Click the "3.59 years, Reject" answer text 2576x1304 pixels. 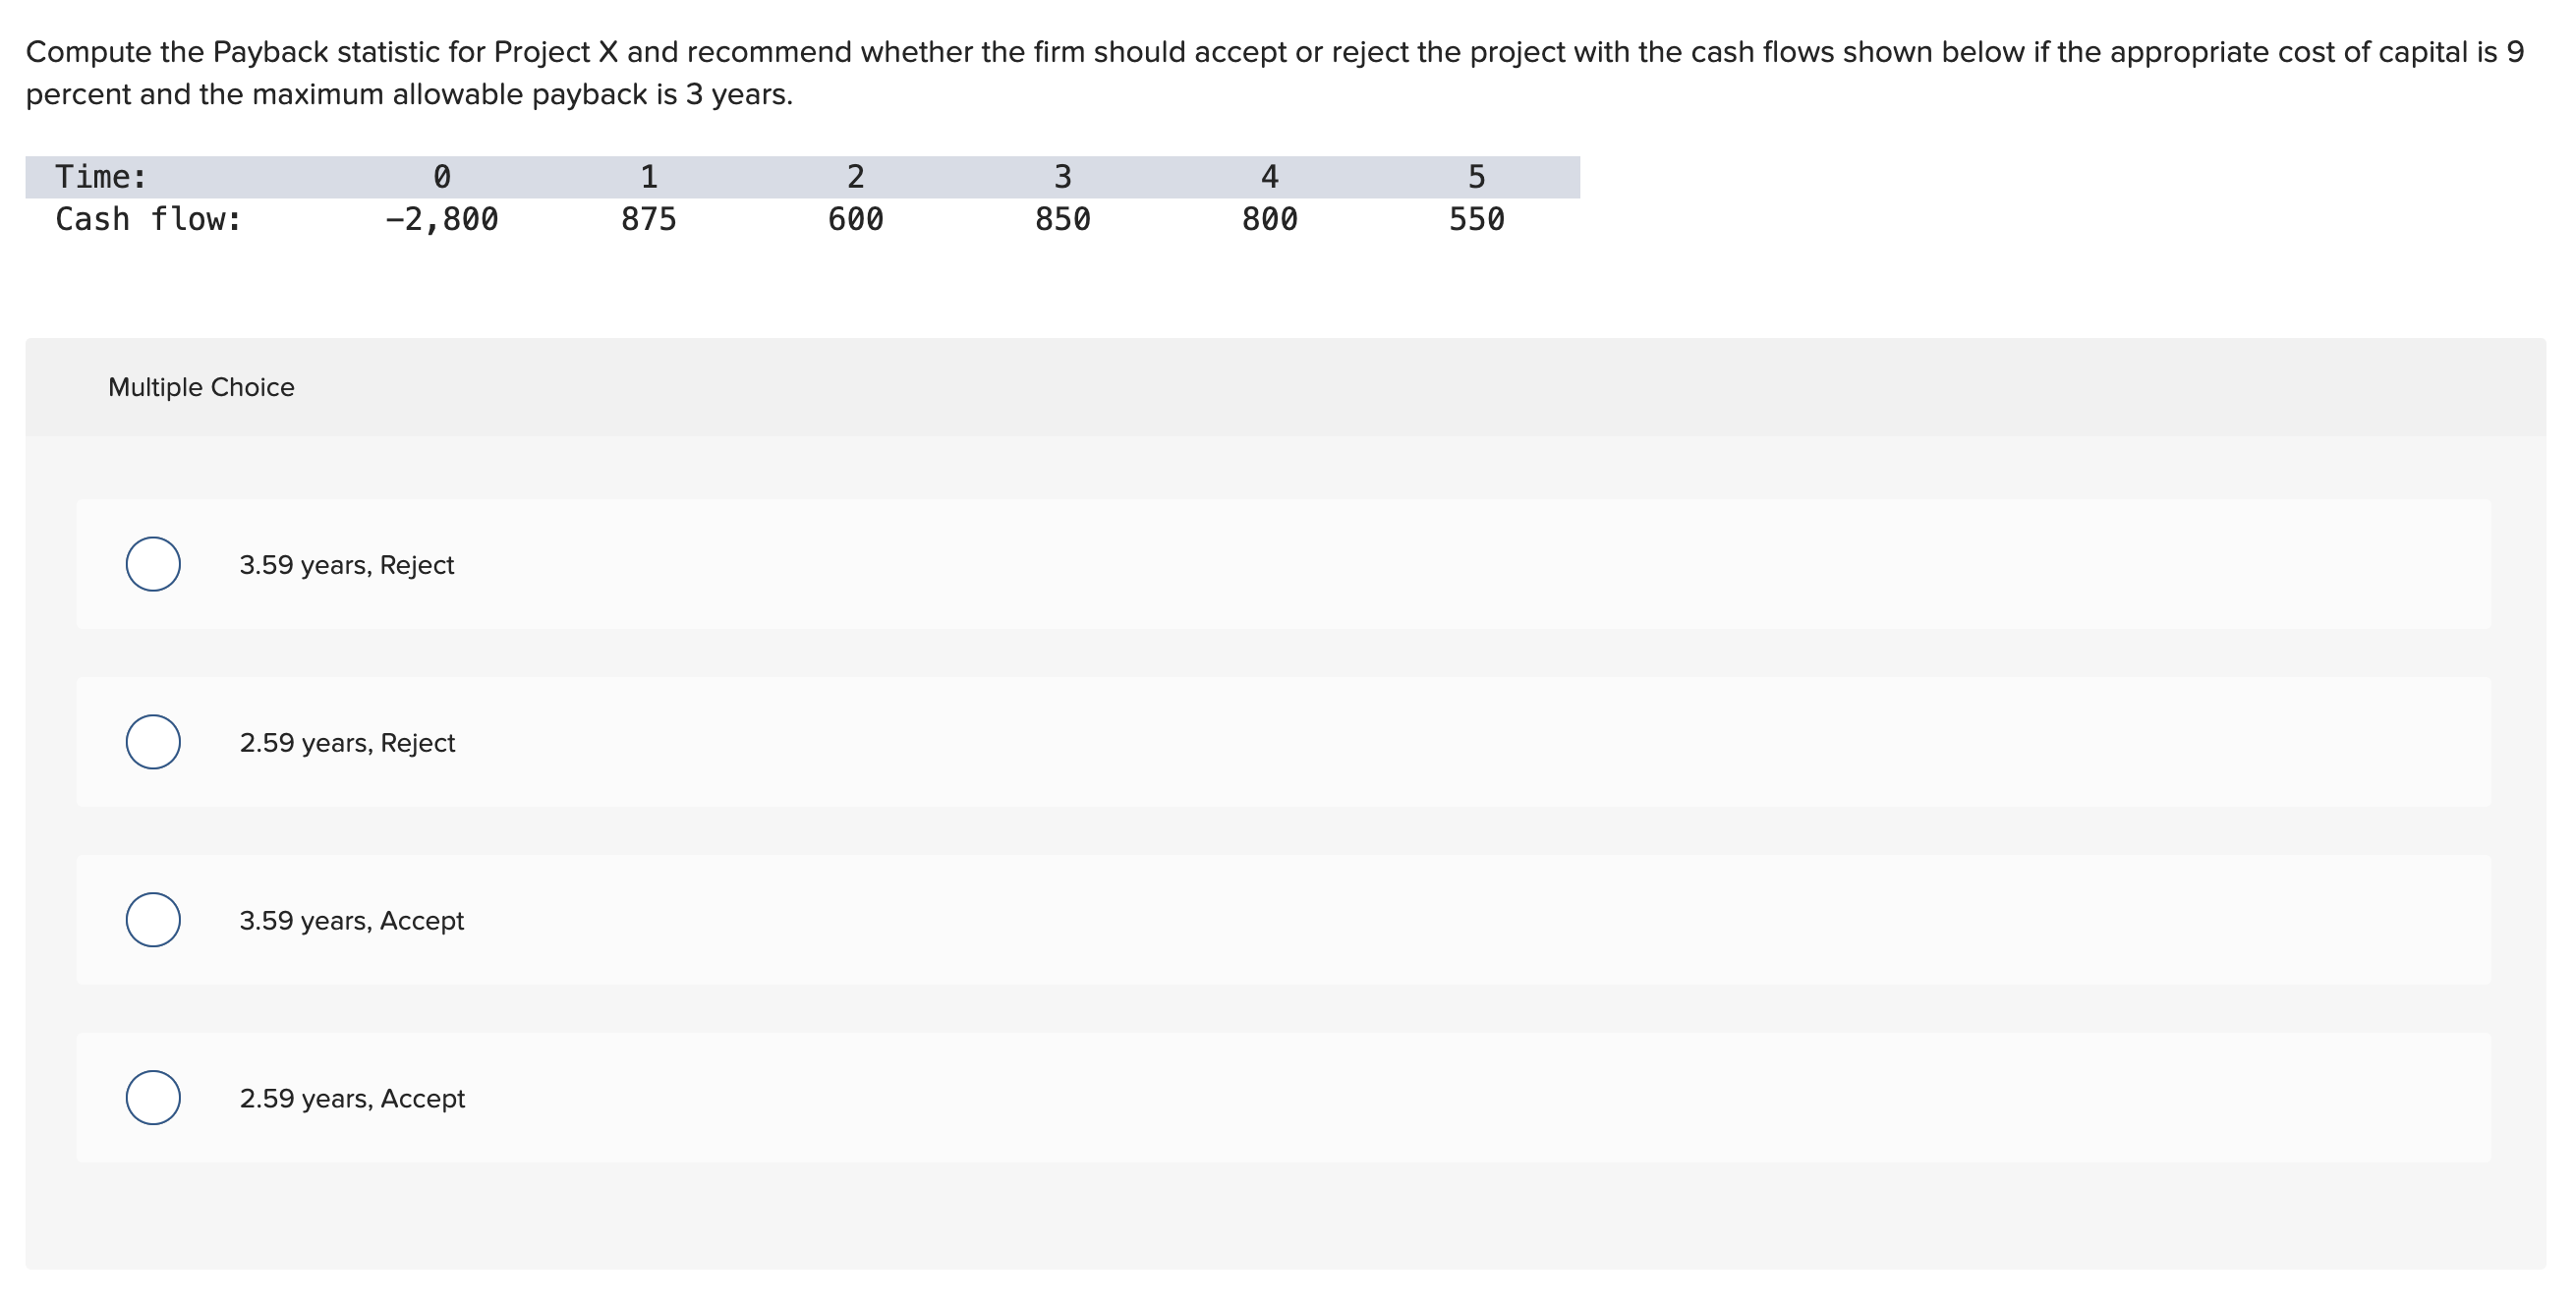(346, 564)
